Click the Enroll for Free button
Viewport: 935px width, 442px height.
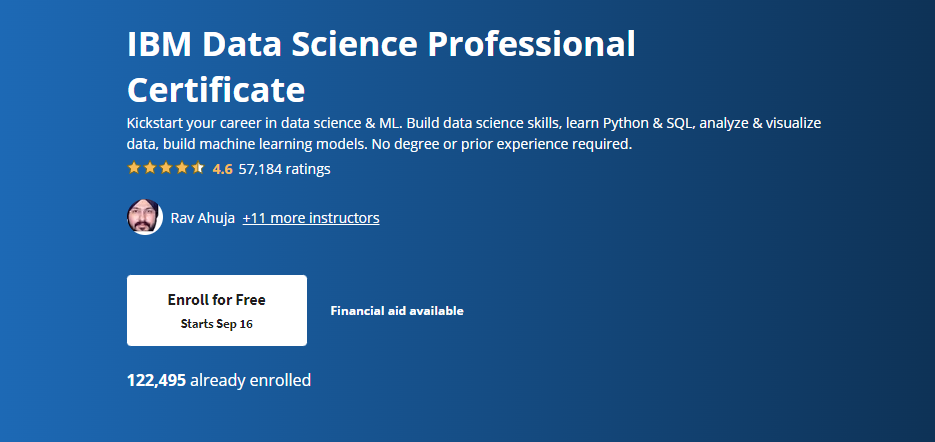[x=217, y=310]
